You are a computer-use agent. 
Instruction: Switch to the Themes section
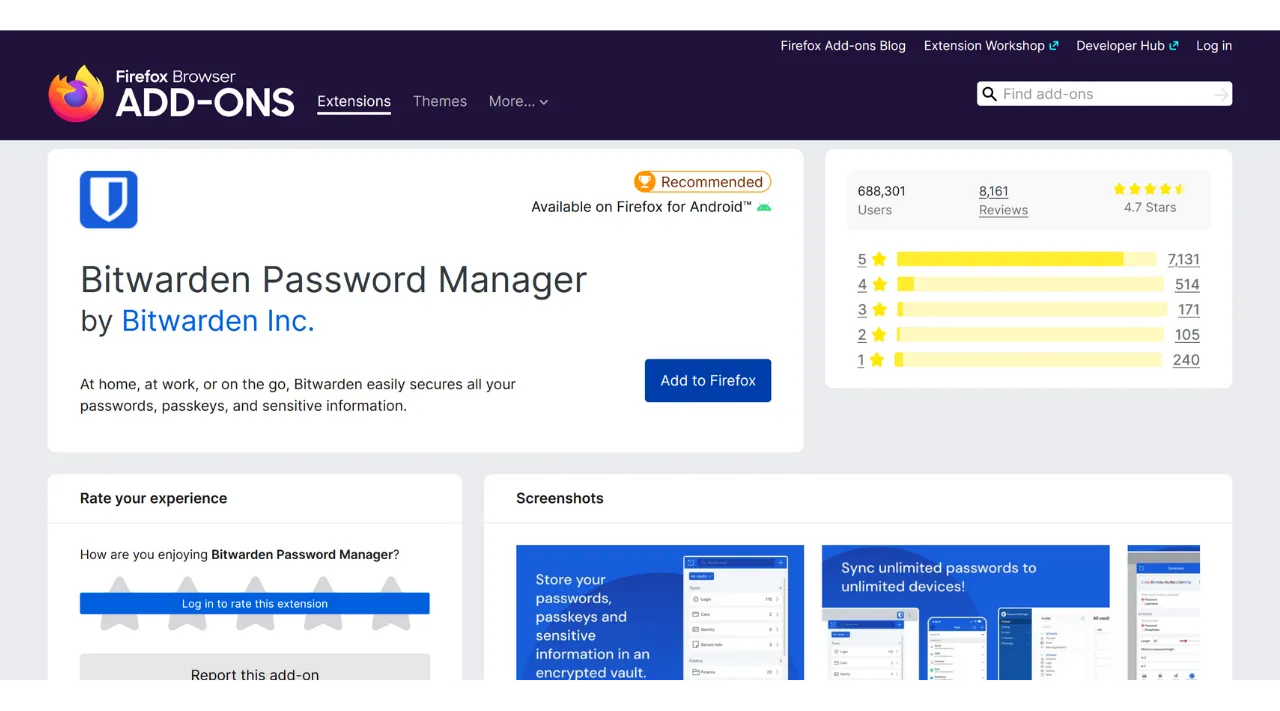pyautogui.click(x=440, y=101)
